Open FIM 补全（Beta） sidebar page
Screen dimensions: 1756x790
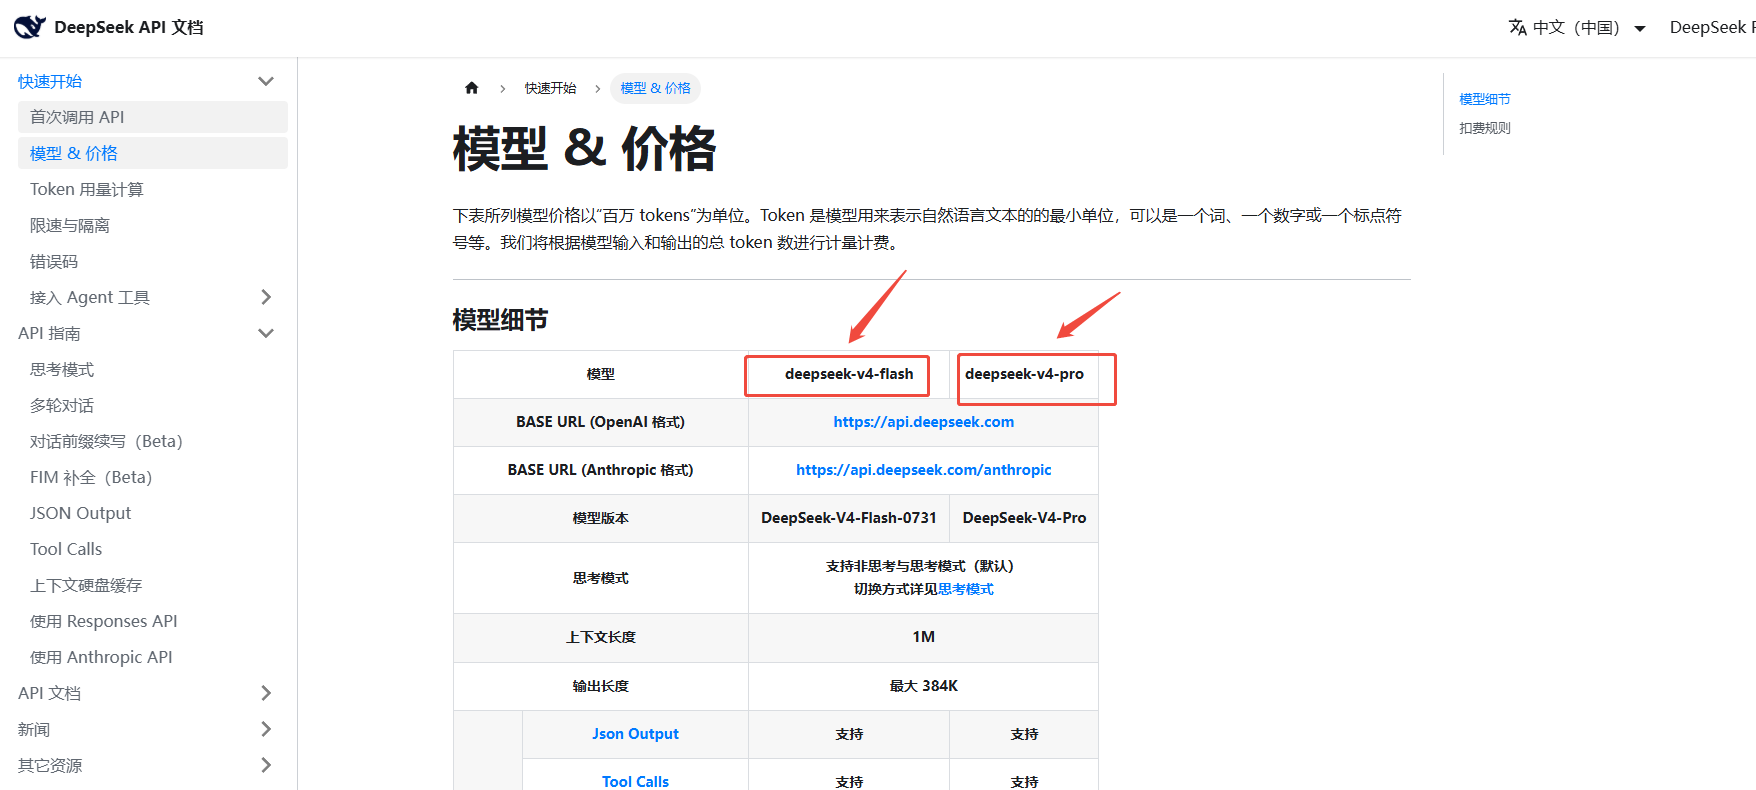point(153,477)
